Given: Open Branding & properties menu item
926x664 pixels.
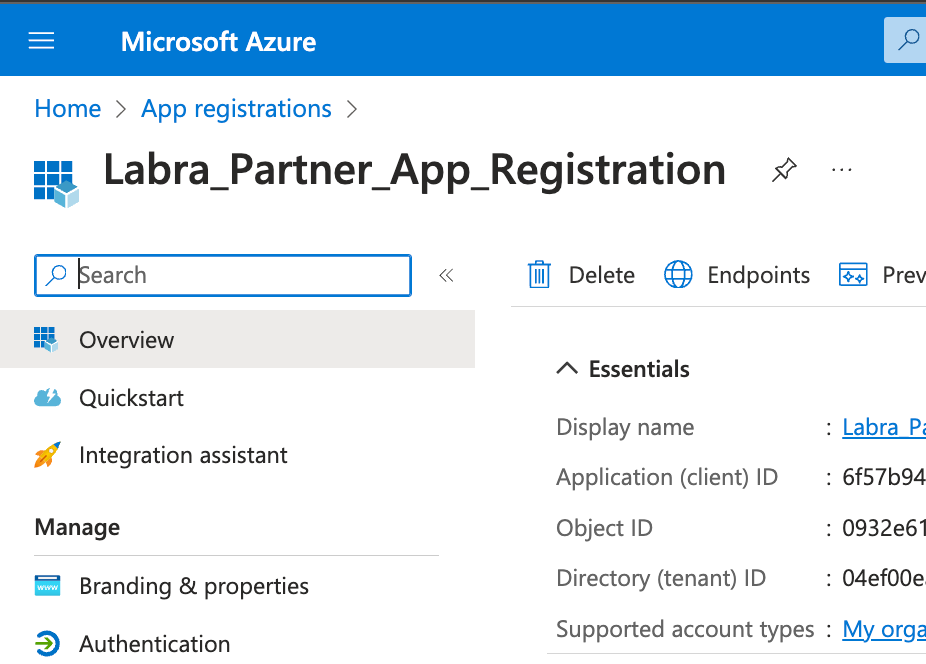Looking at the screenshot, I should (x=194, y=586).
